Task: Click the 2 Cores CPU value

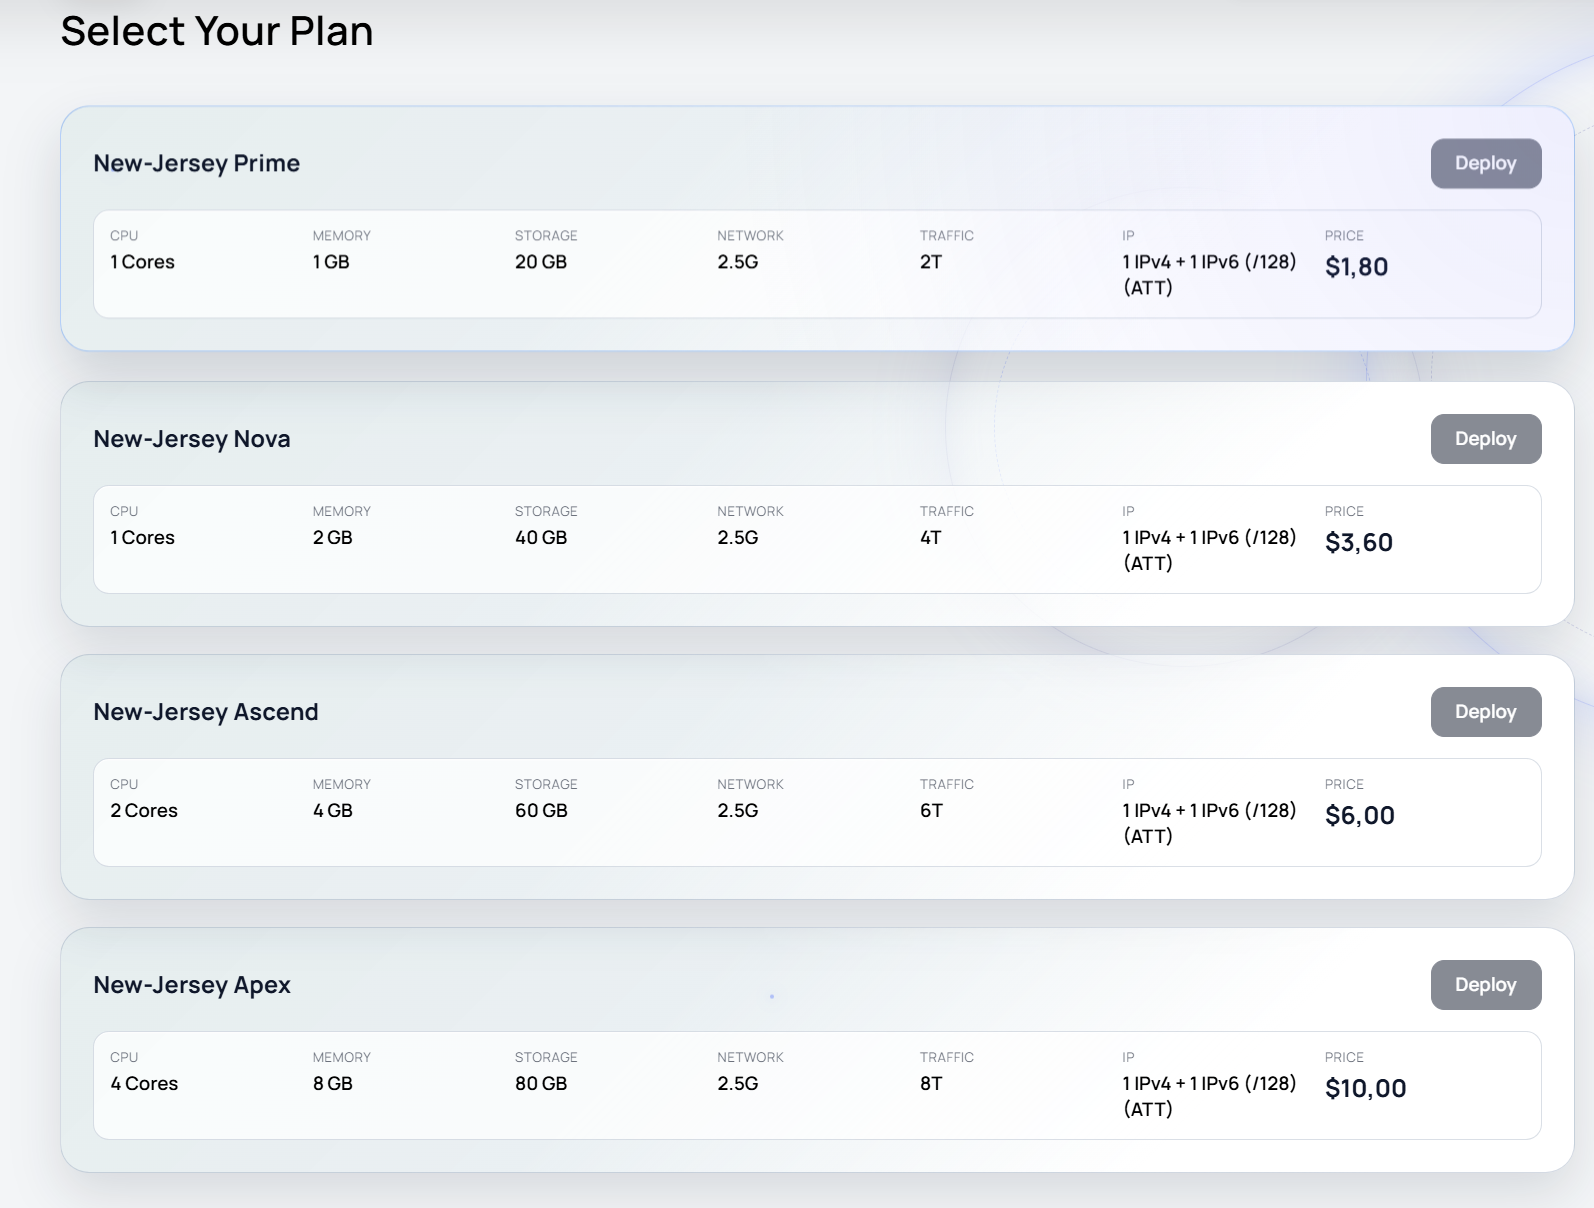Action: [x=143, y=811]
